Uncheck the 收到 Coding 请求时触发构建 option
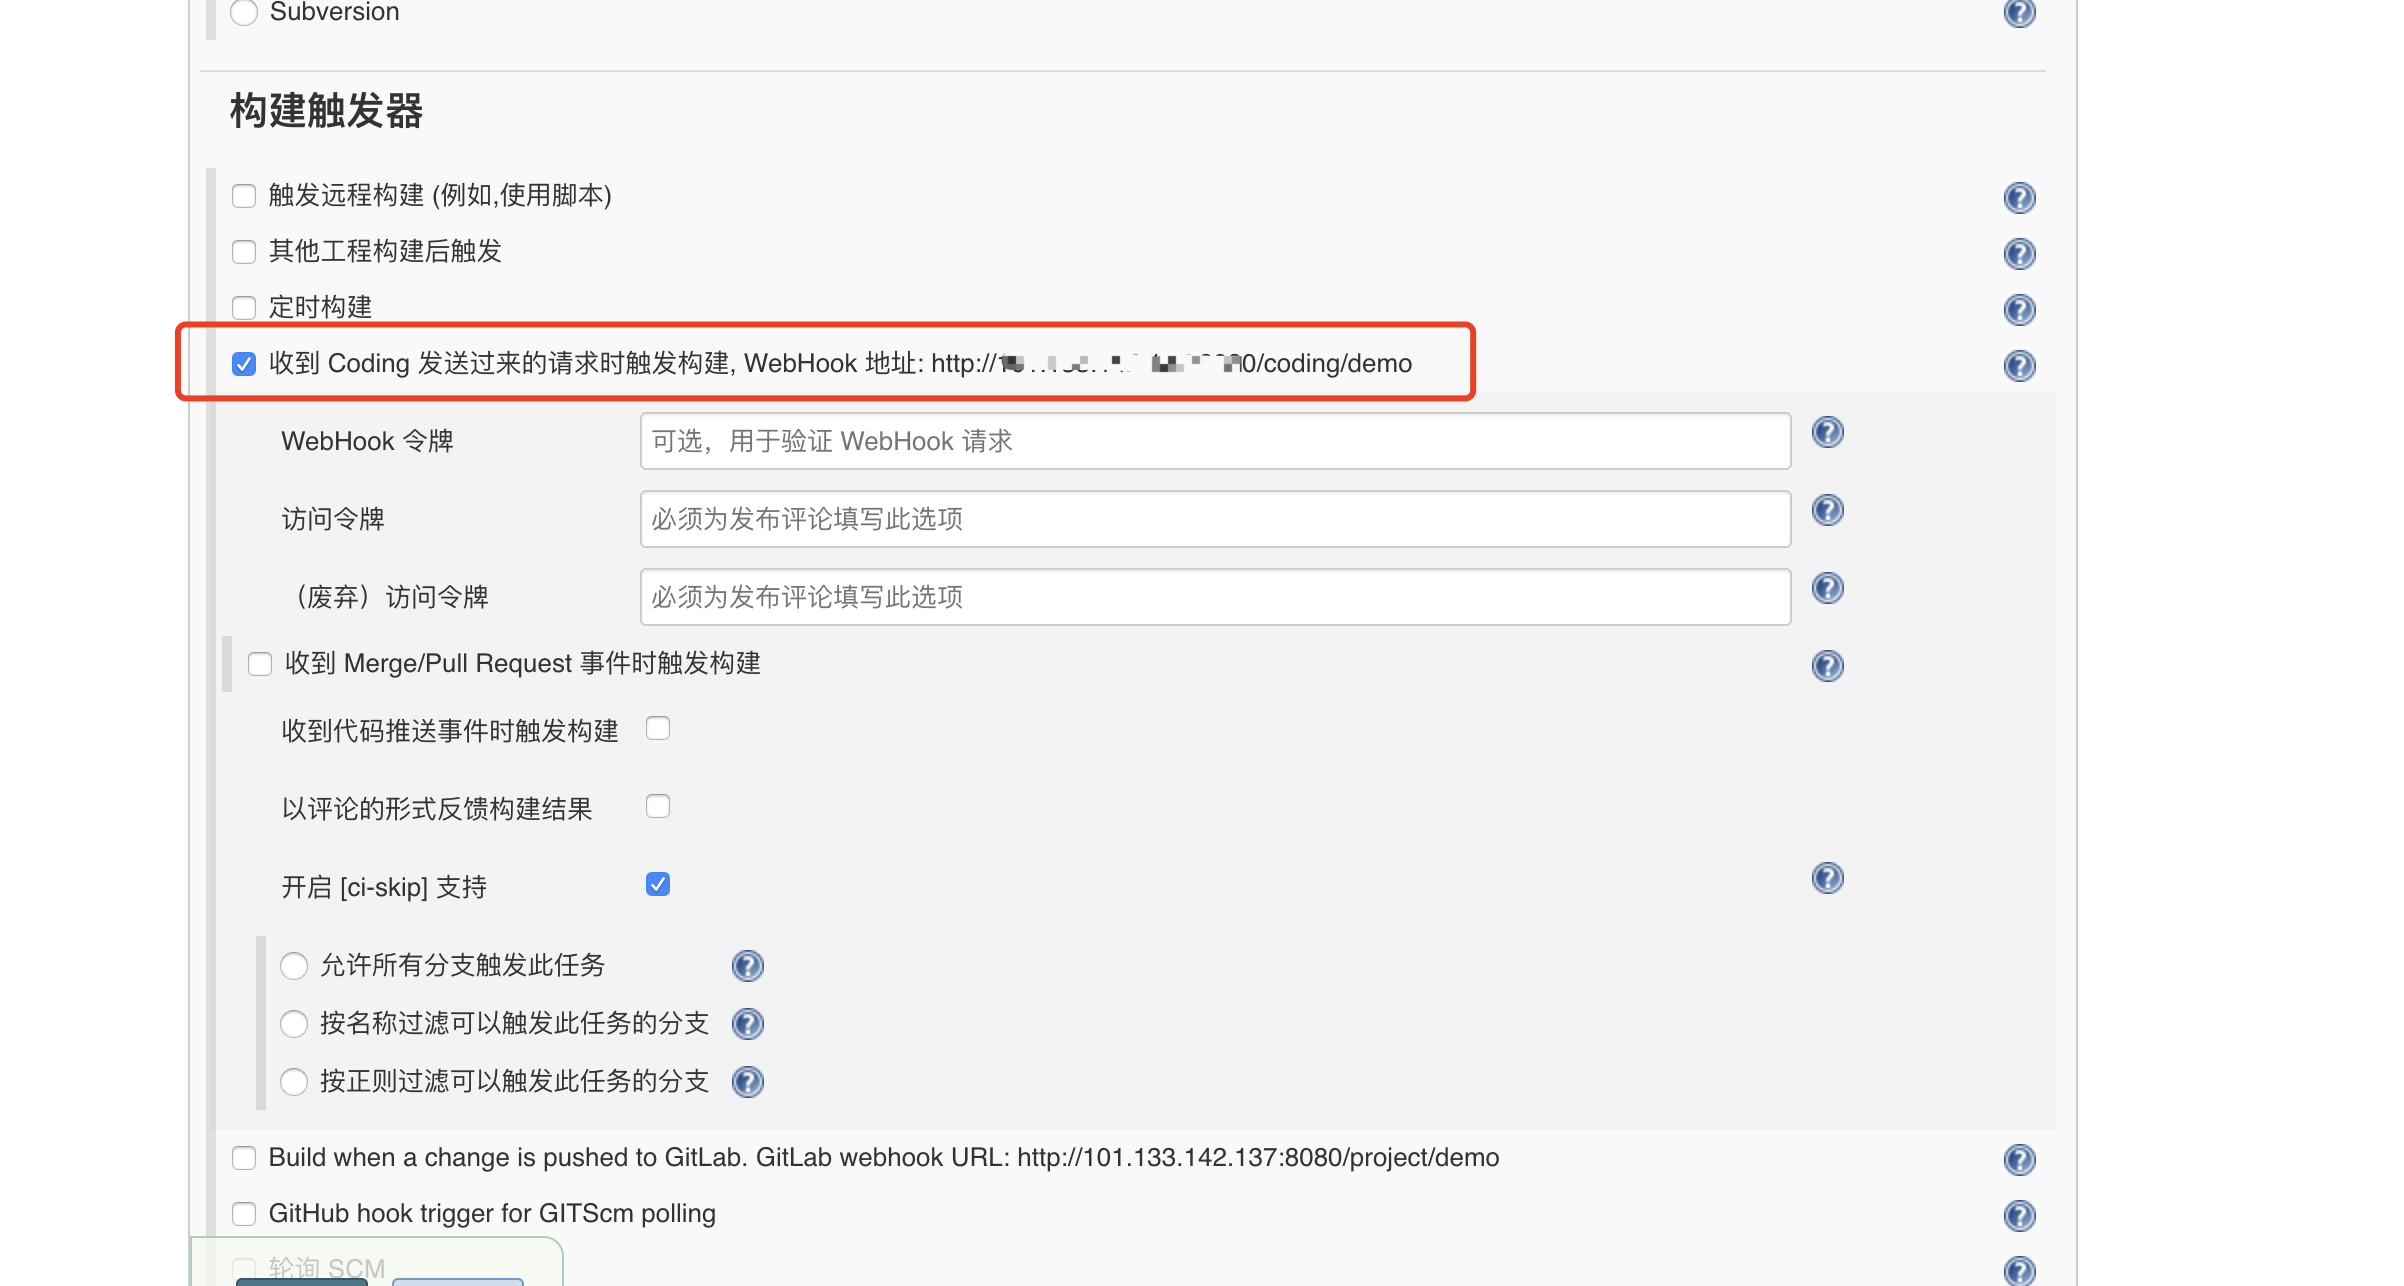The height and width of the screenshot is (1286, 2404). click(243, 364)
